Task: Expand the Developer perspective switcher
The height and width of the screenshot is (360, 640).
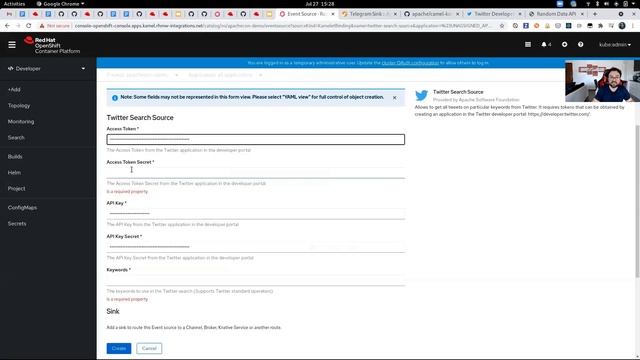Action: tap(47, 69)
